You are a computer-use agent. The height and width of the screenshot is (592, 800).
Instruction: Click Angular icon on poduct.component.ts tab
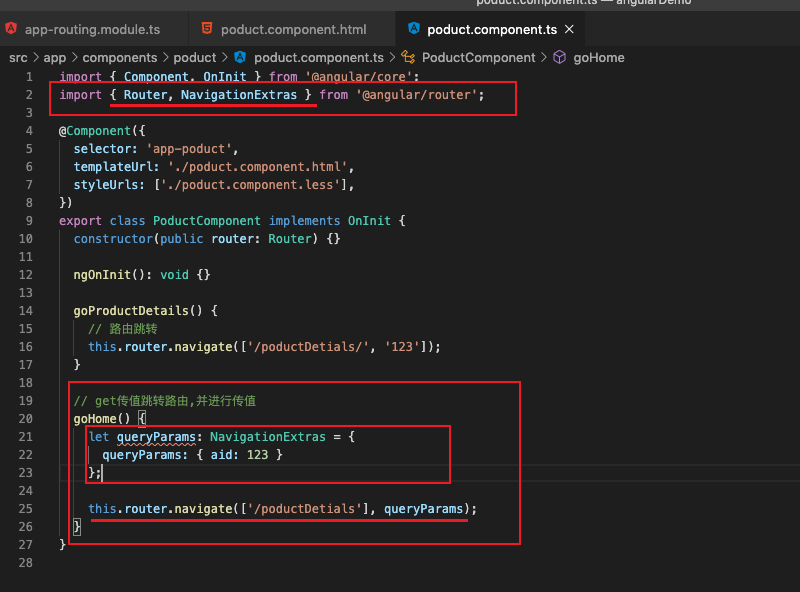414,29
